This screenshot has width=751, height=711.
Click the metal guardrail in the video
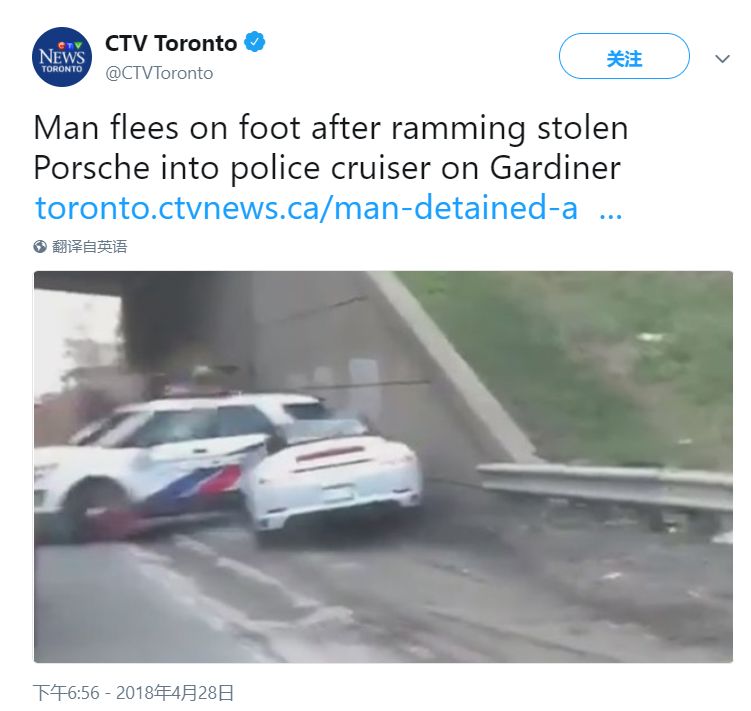pyautogui.click(x=606, y=485)
